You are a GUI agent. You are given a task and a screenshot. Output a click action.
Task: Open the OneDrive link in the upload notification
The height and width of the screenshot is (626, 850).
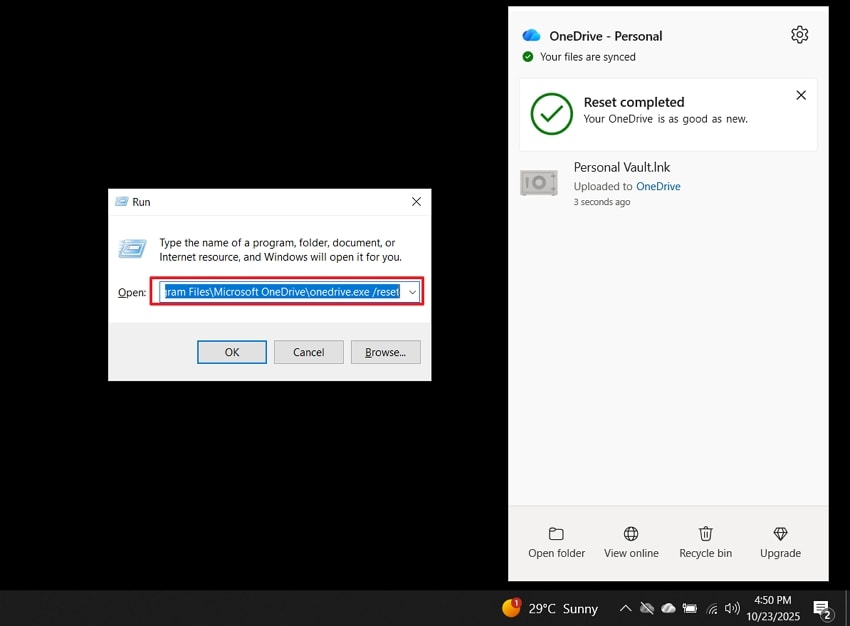pos(658,186)
